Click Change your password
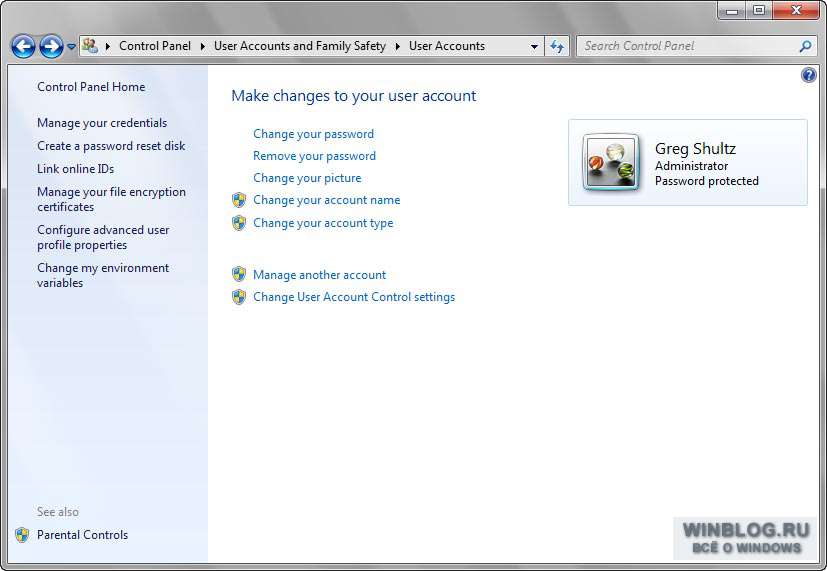The height and width of the screenshot is (571, 827). pyautogui.click(x=313, y=134)
